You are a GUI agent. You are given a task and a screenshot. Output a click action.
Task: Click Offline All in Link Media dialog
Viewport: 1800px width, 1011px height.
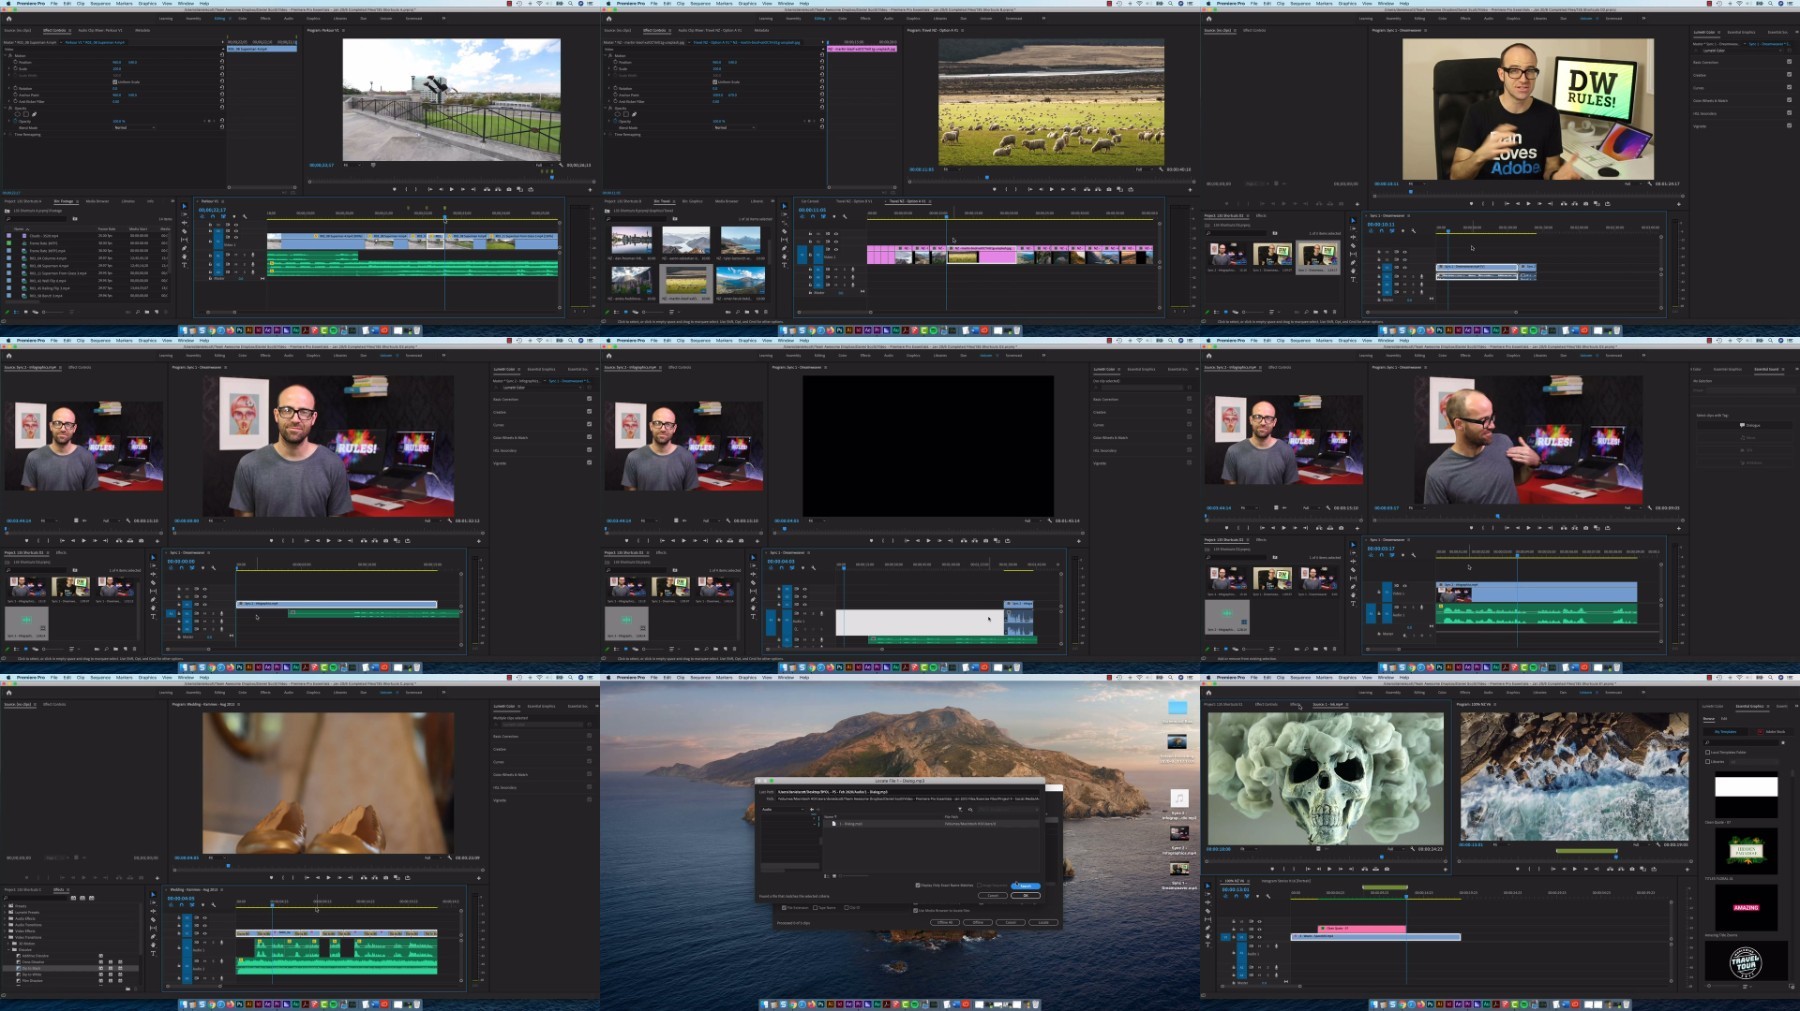click(x=945, y=922)
